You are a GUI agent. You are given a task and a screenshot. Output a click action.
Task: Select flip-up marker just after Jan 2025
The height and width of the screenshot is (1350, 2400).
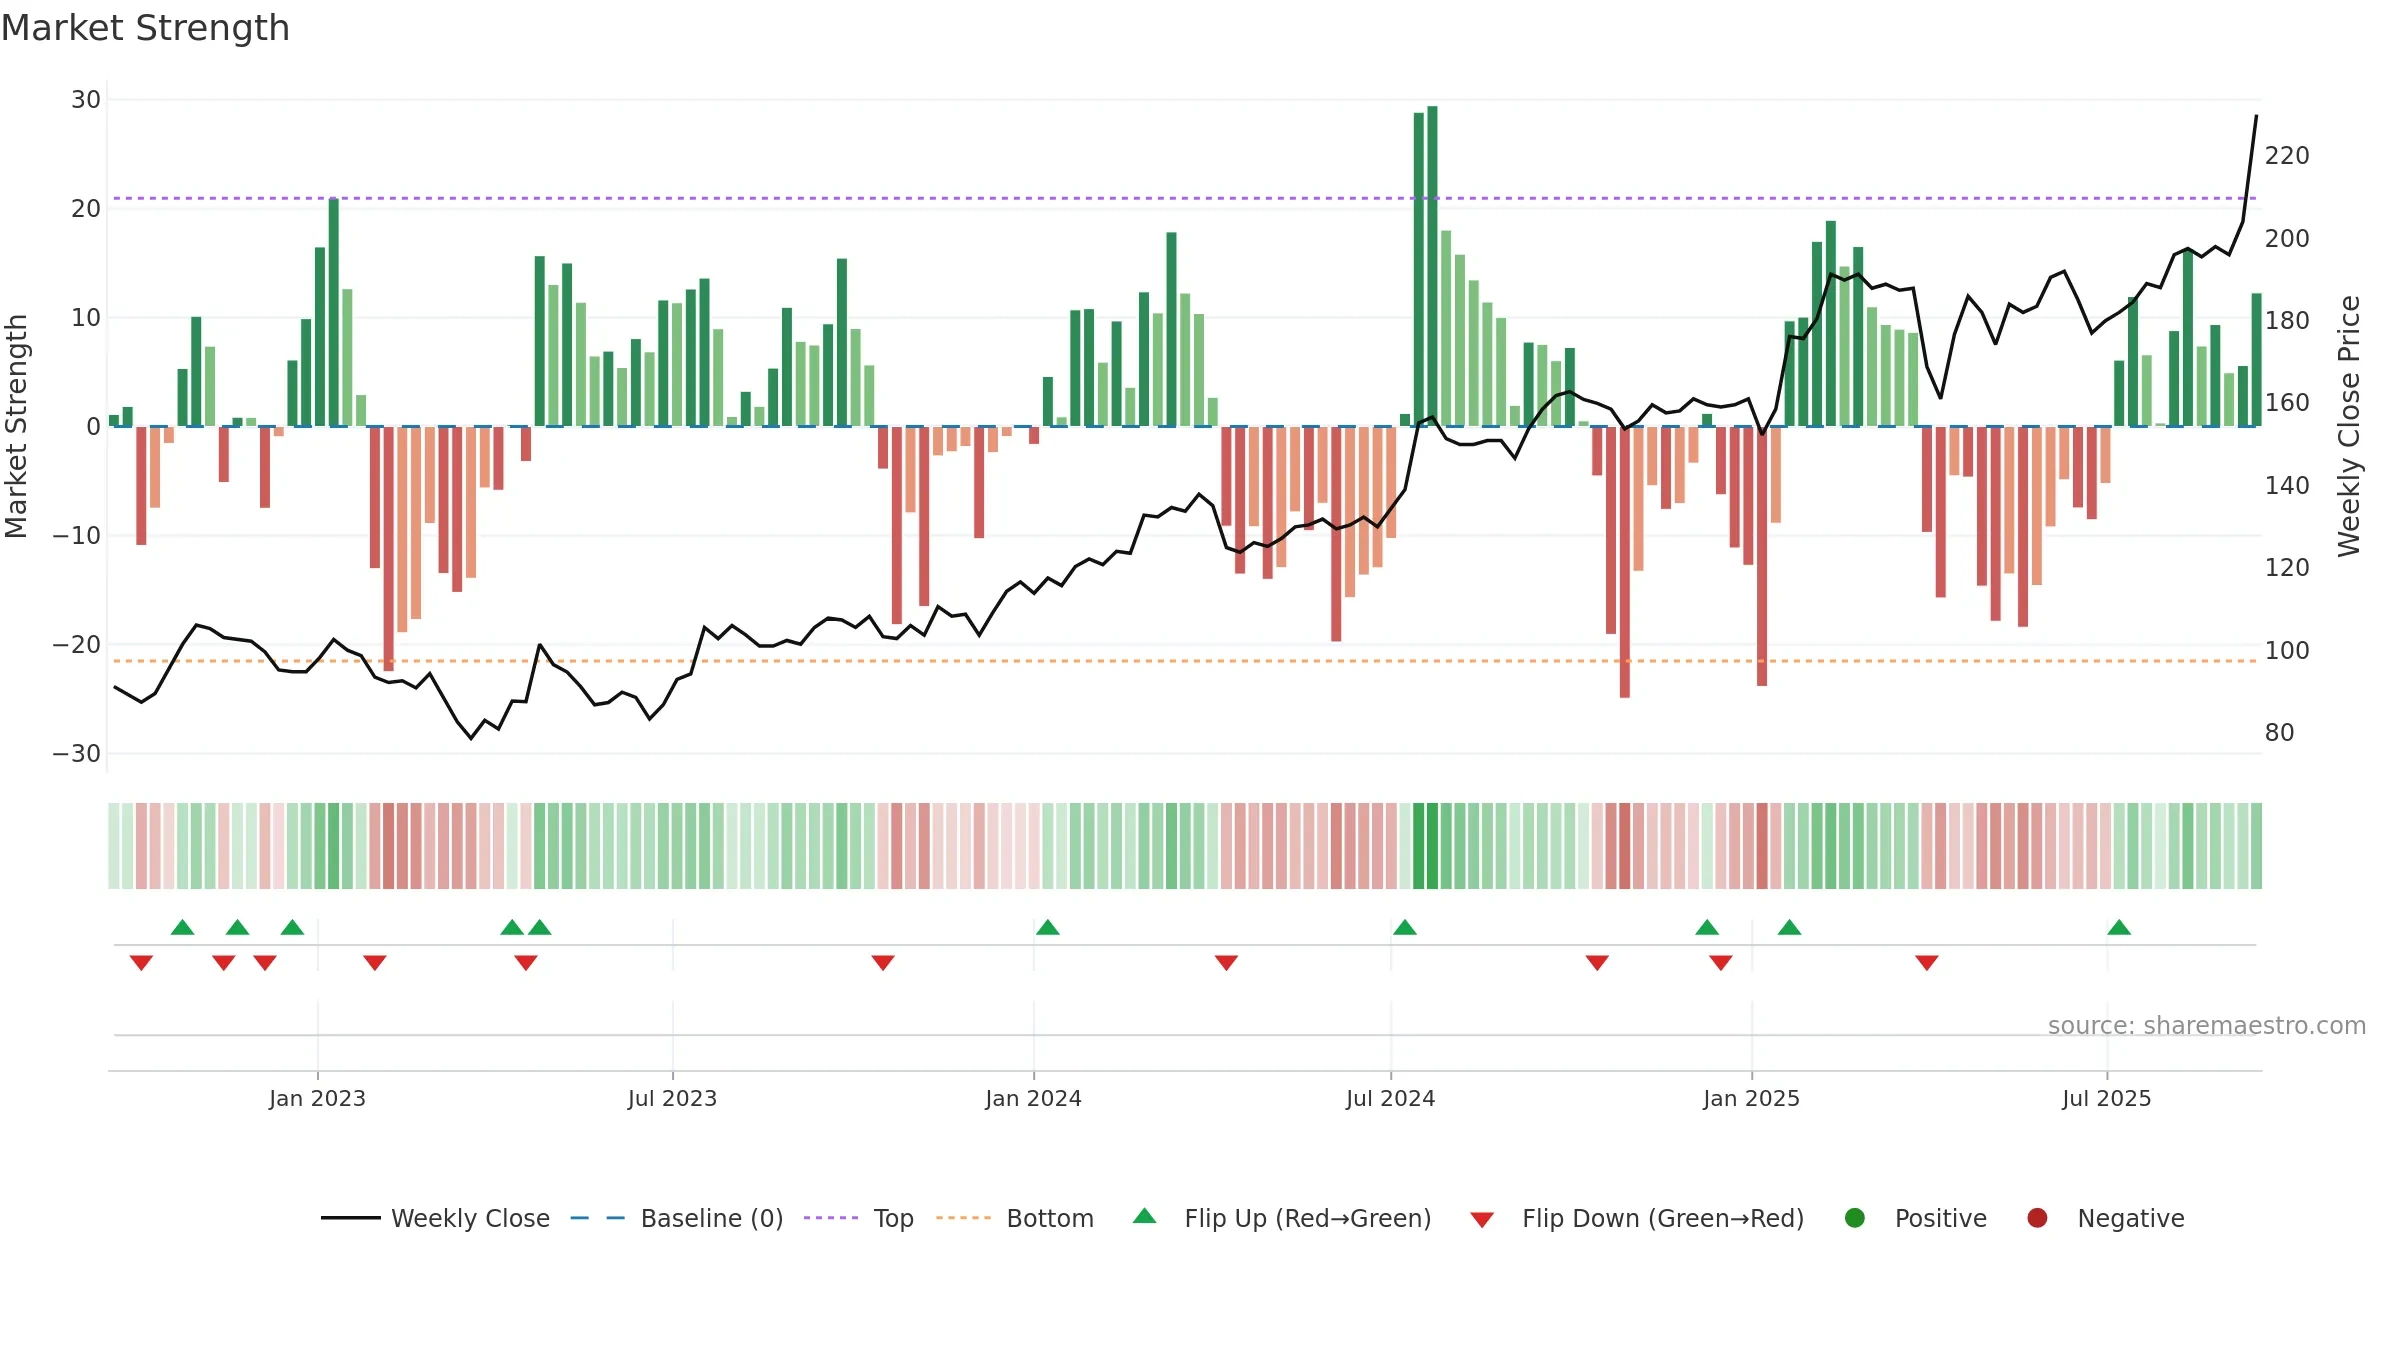1790,927
